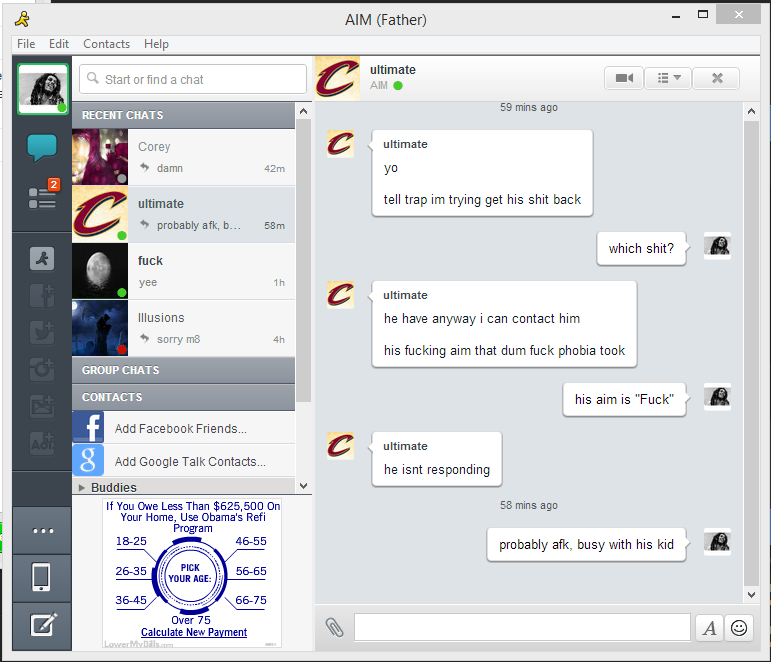
Task: Add mail account sidebar icon
Action: 42,406
